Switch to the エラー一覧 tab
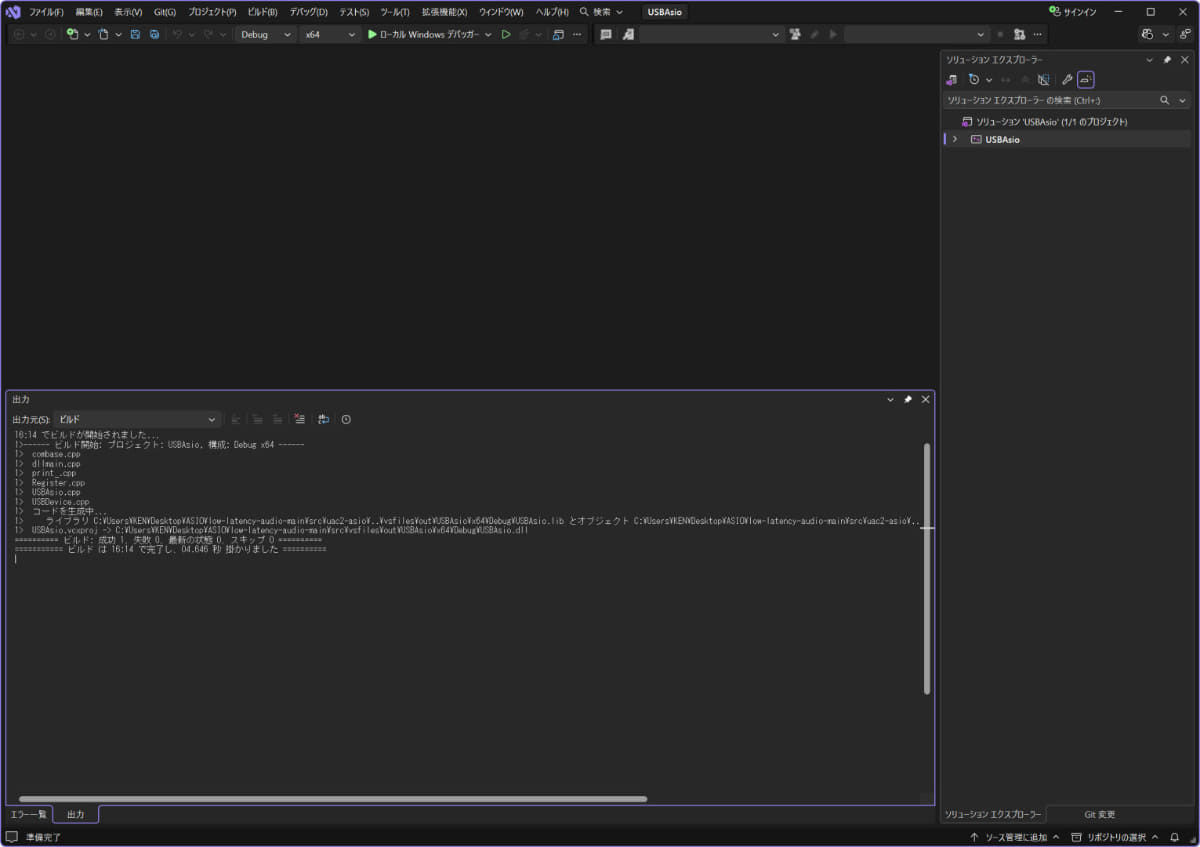The image size is (1200, 847). 28,814
